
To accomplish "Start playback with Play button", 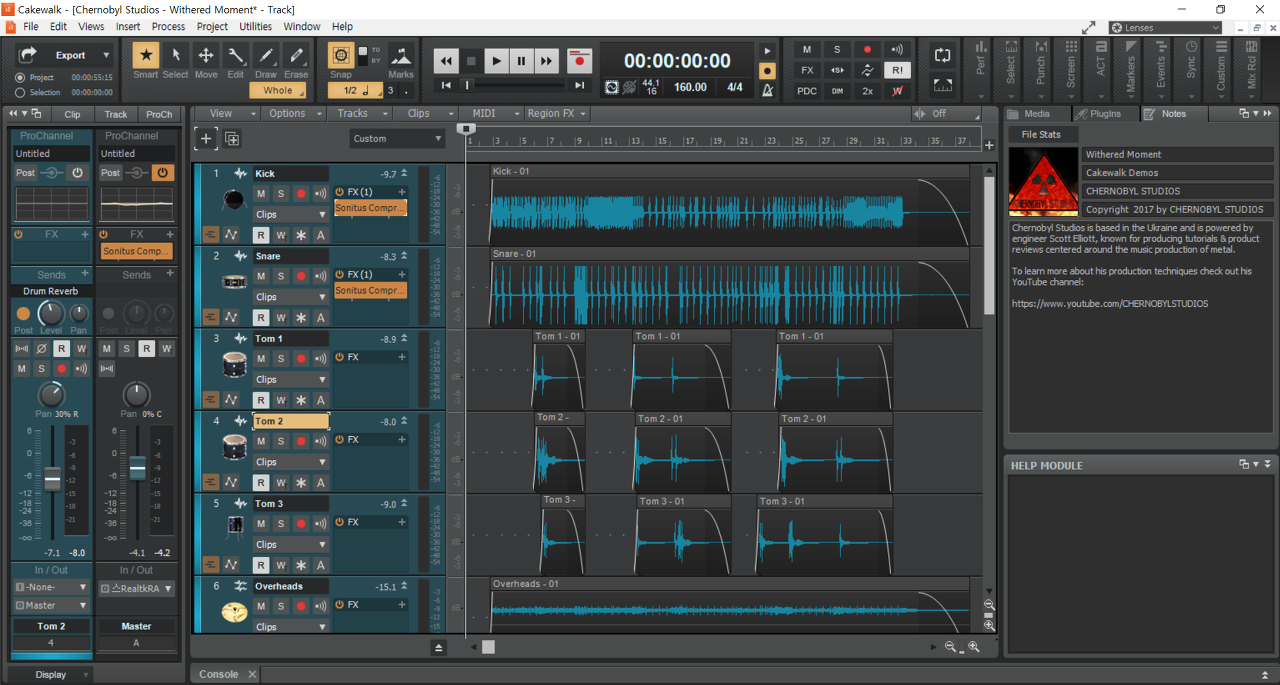I will pos(496,61).
